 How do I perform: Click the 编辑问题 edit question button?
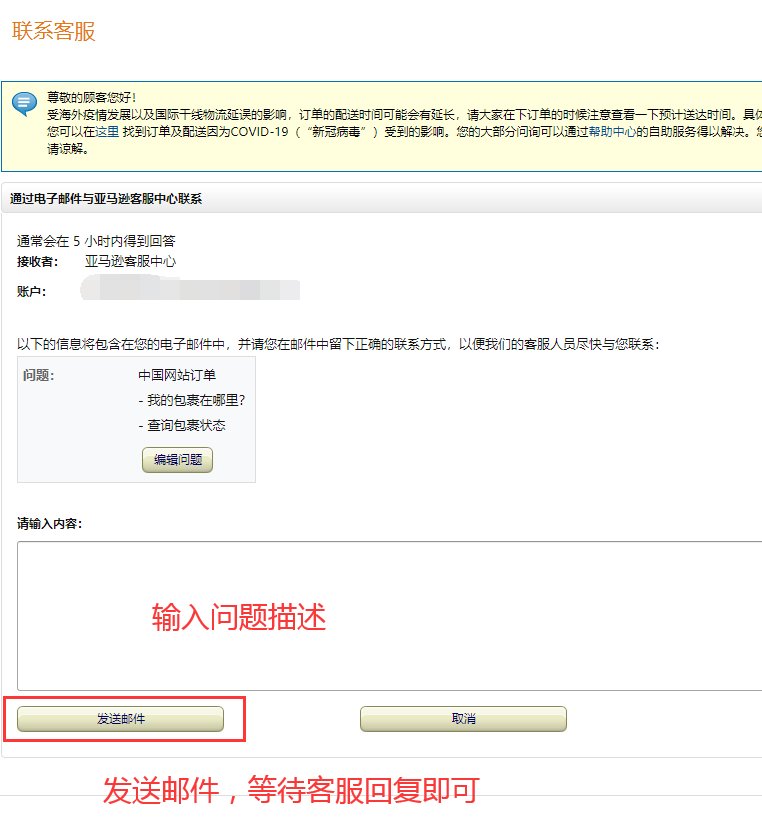pos(178,459)
